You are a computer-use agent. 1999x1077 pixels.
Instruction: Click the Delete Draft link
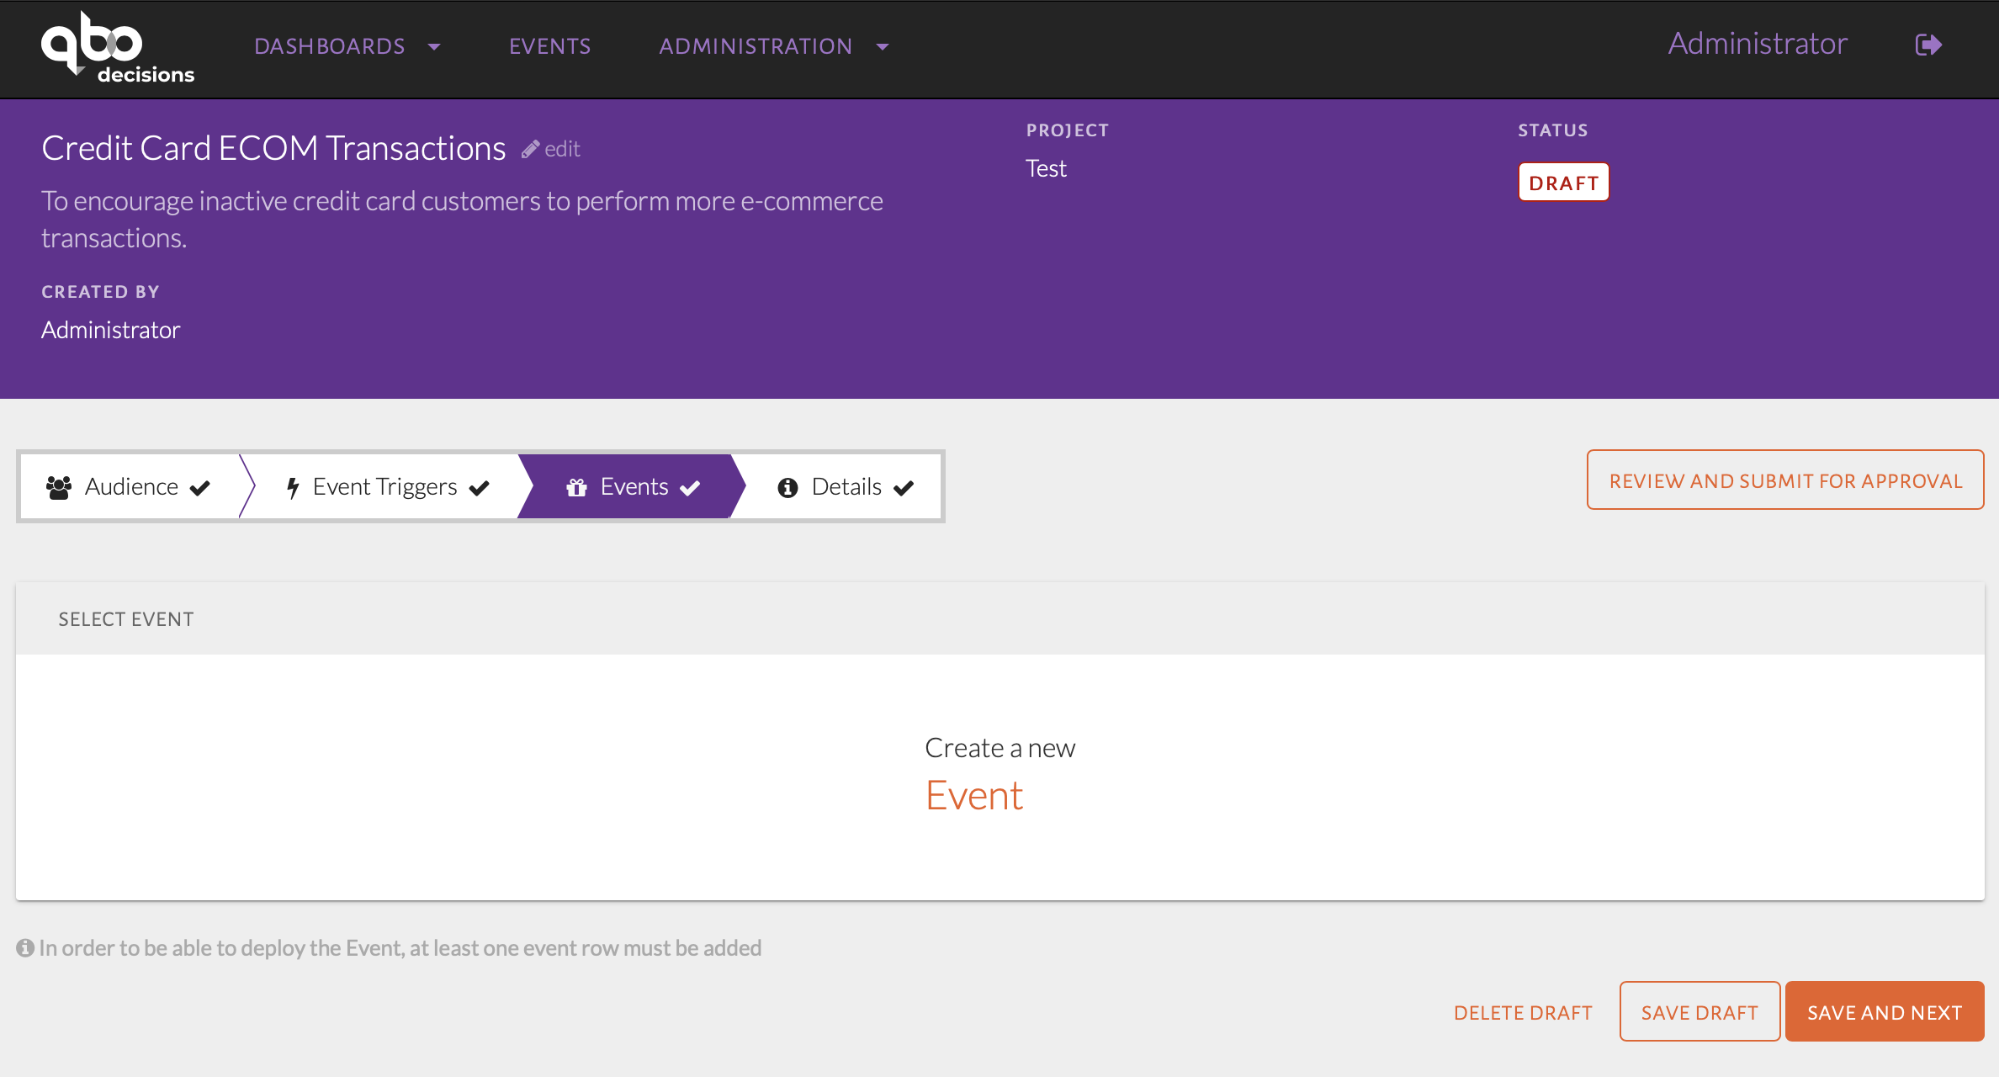pos(1523,1013)
